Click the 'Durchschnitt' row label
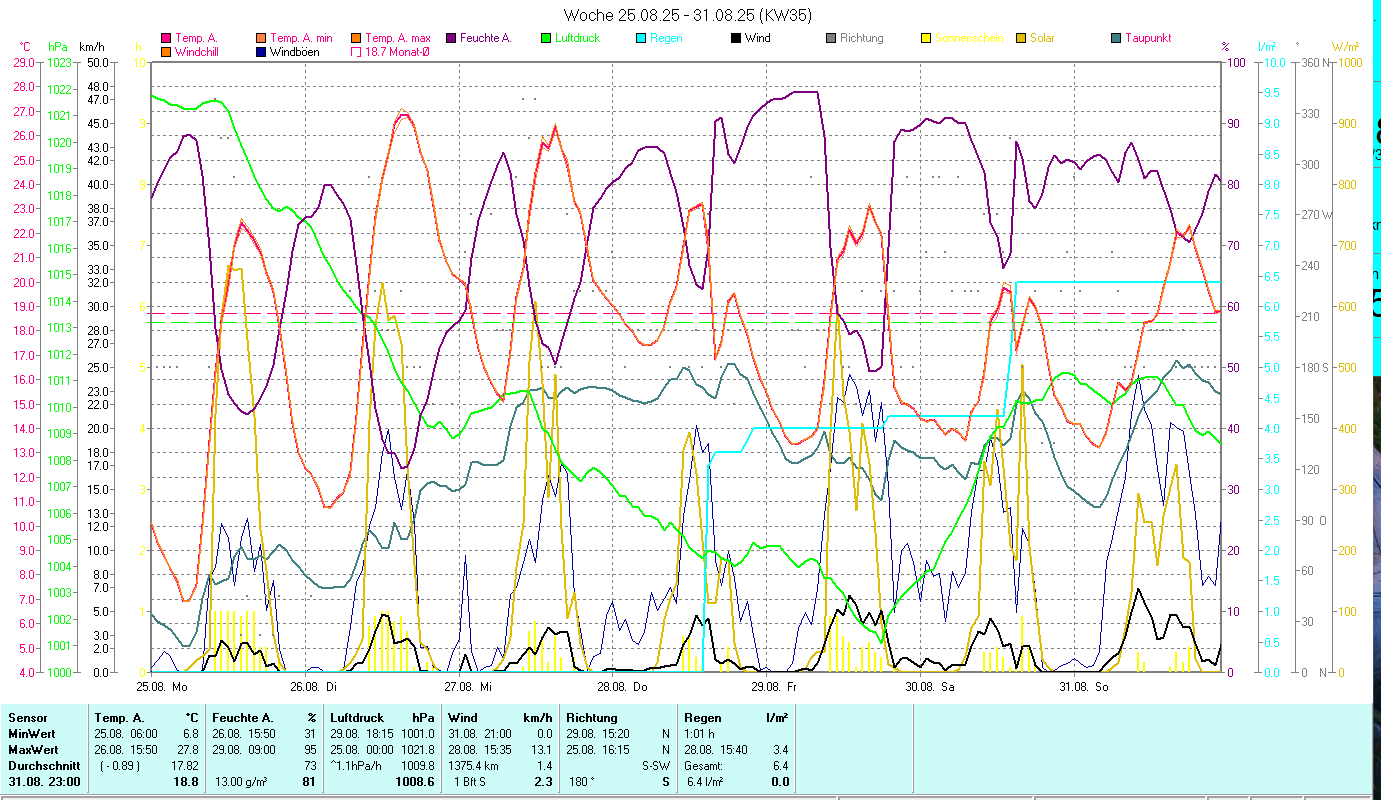This screenshot has height=800, width=1381. tap(42, 765)
